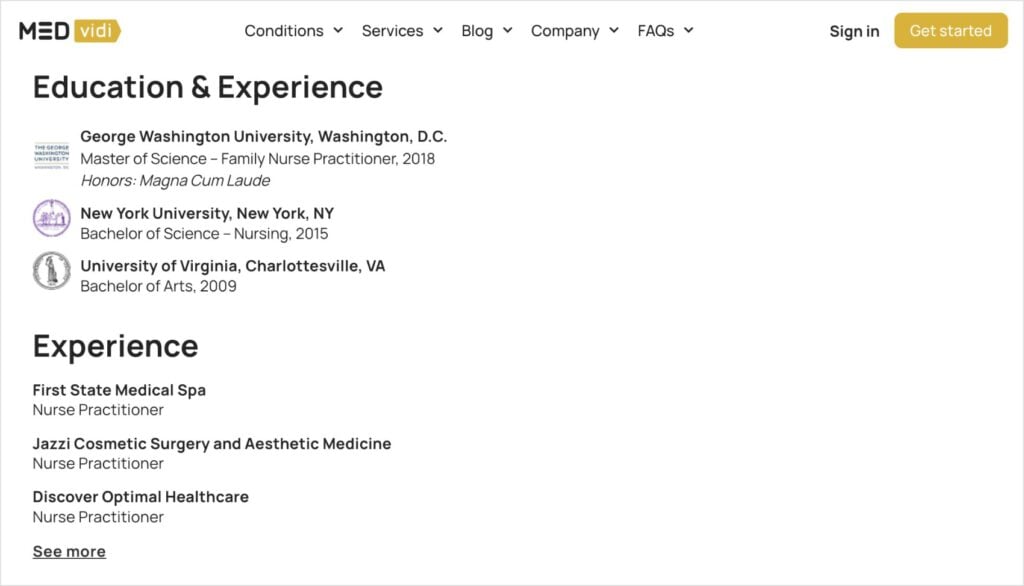Screen dimensions: 1024x586
Task: Select Conditions in the navigation bar
Action: [284, 31]
